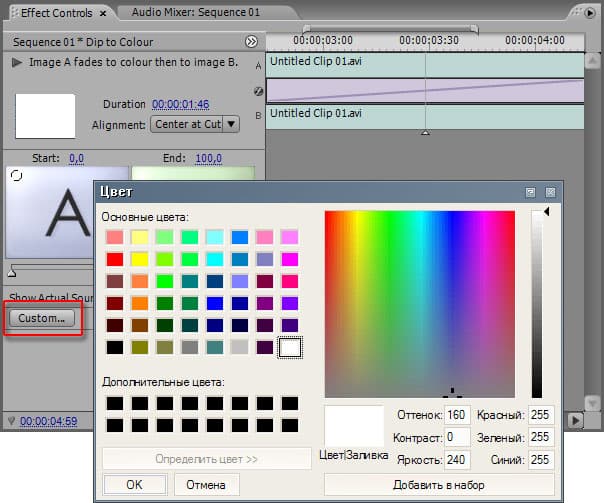Click Добавить в набор button
Screen dimensions: 604x503
click(x=439, y=485)
